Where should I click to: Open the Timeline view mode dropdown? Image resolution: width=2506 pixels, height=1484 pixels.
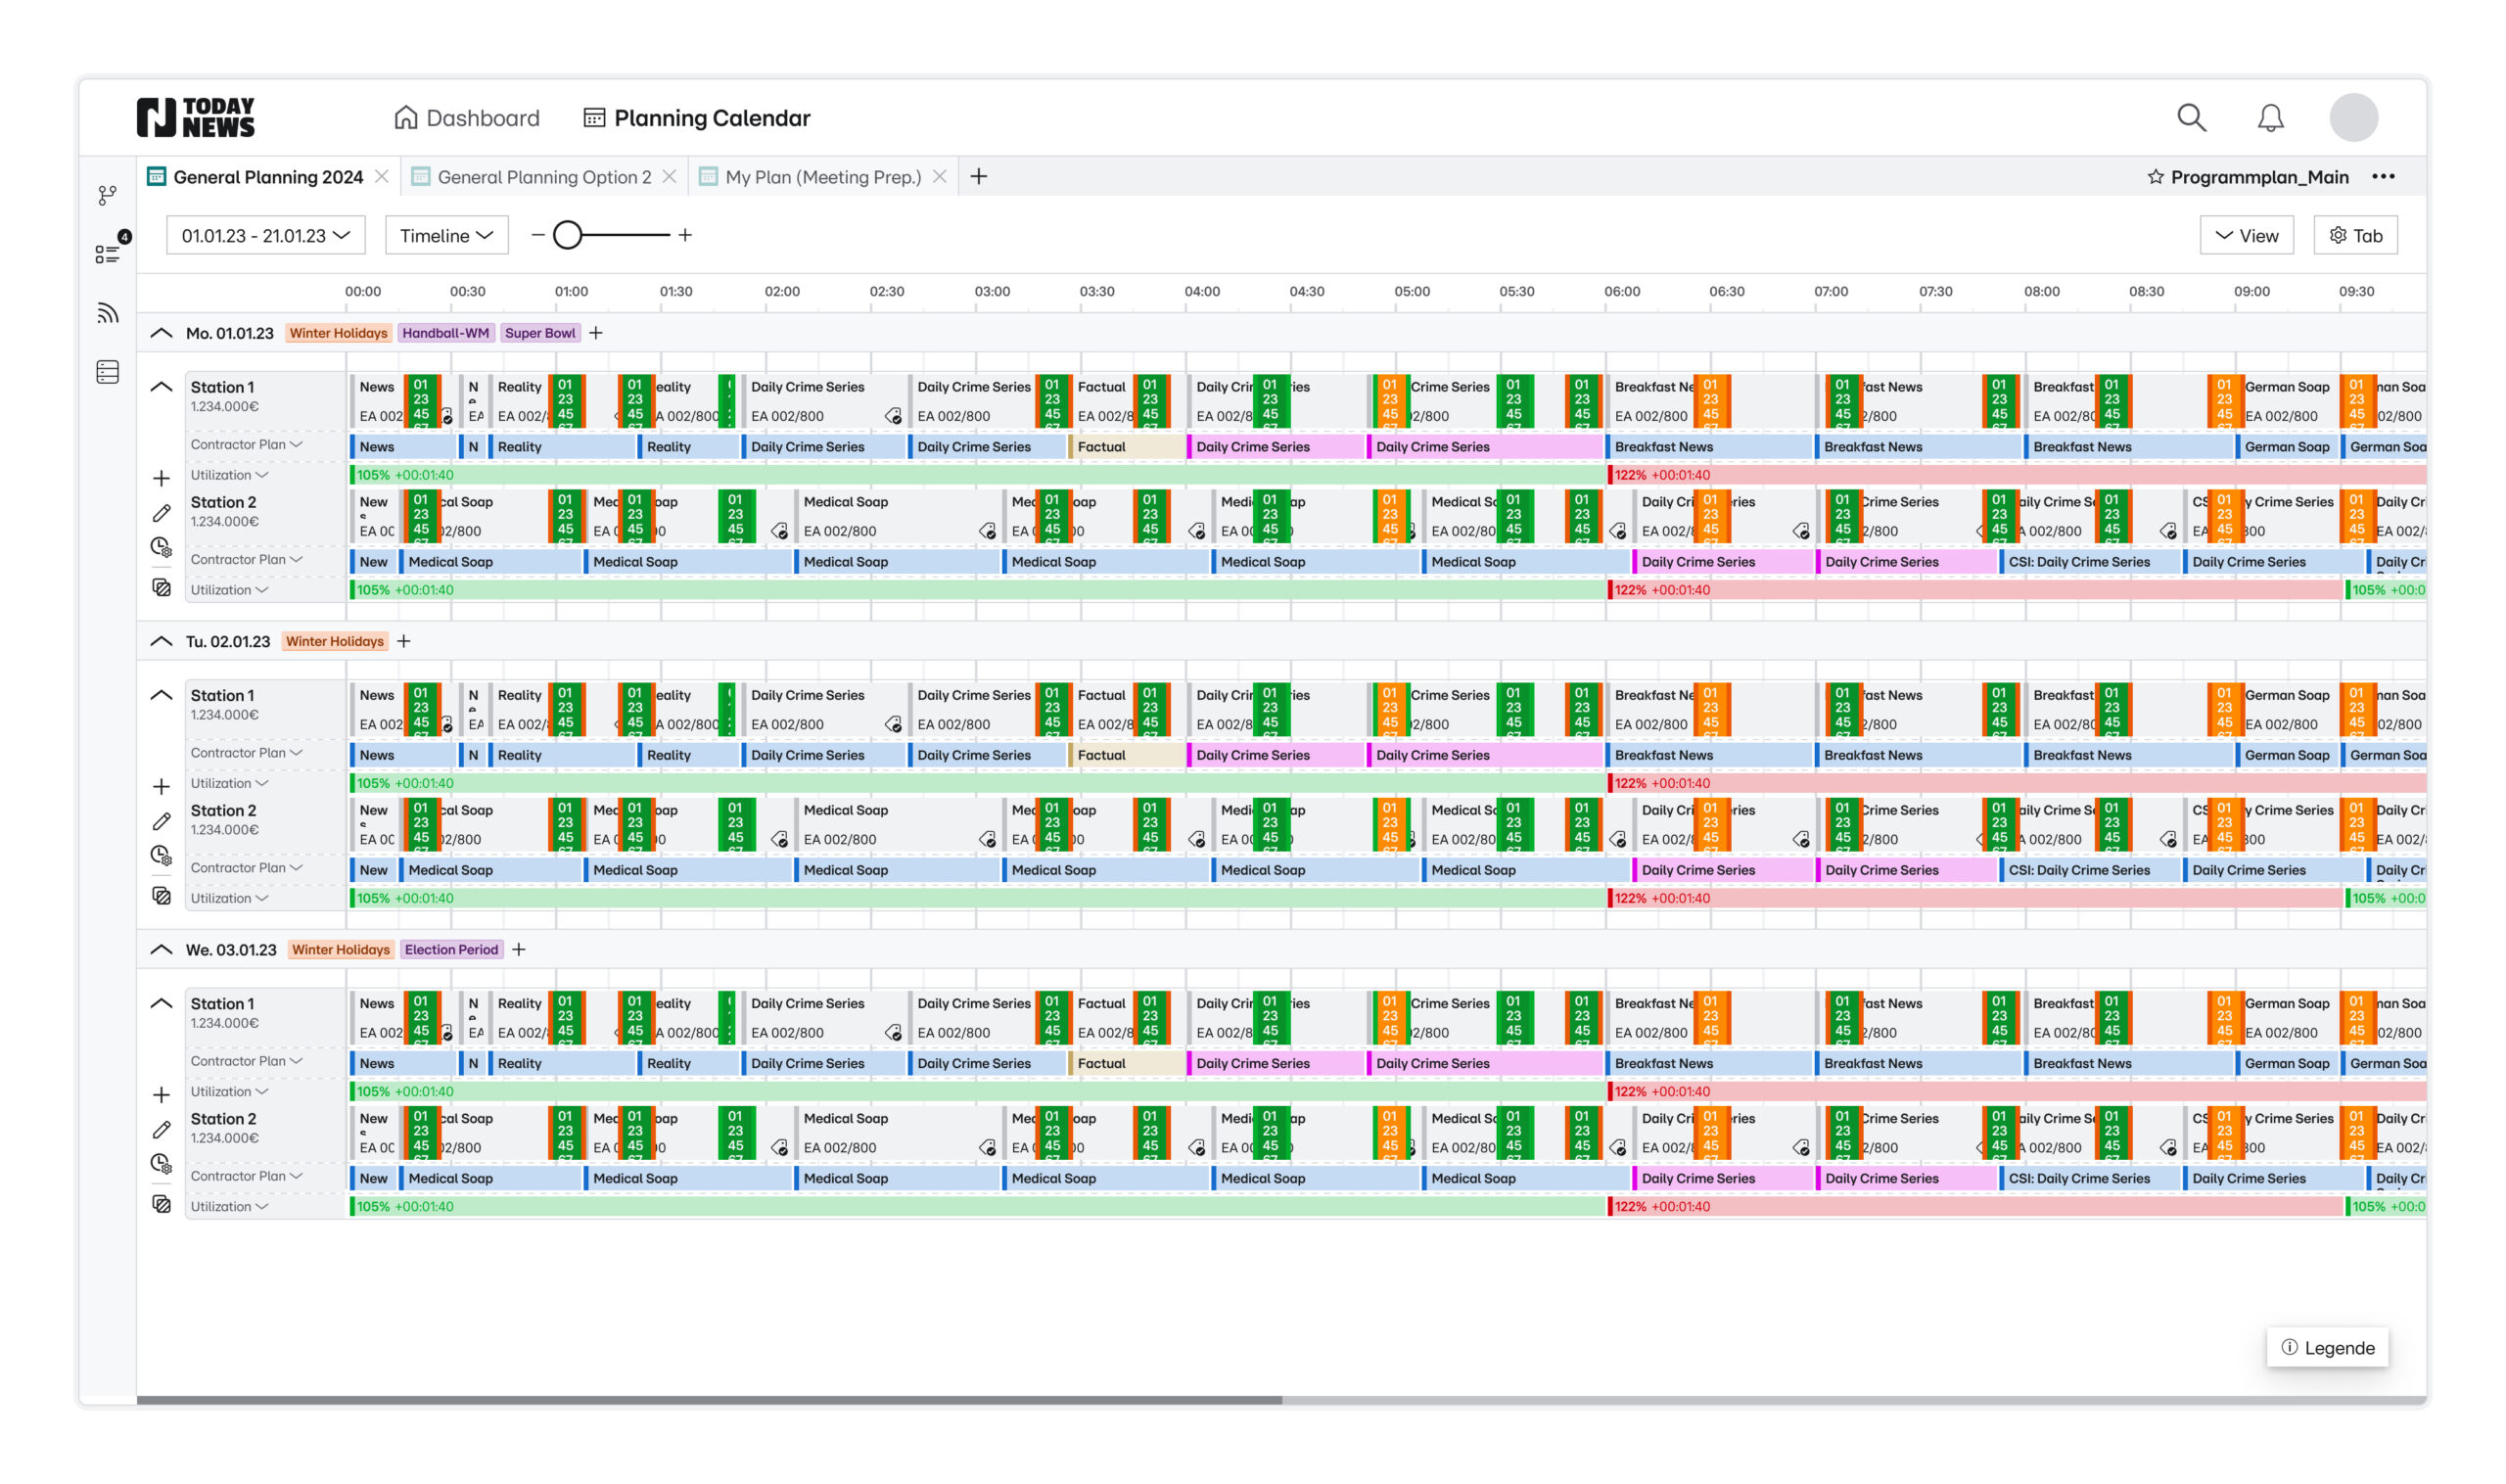click(x=446, y=235)
